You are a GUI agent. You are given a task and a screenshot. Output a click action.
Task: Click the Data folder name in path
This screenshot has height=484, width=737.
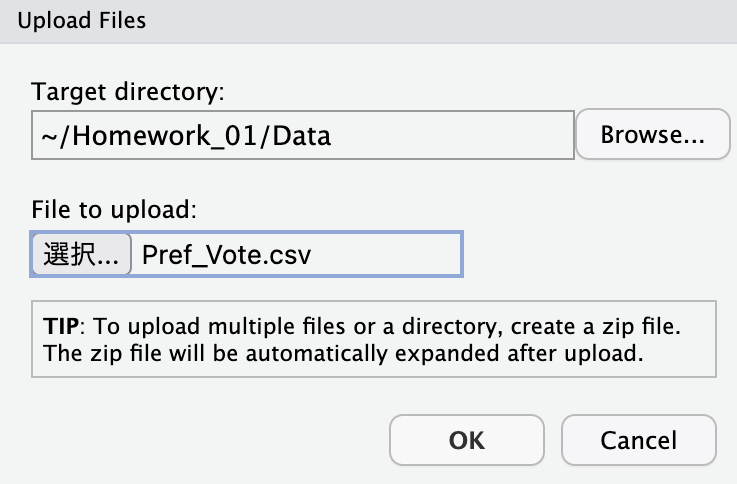(x=301, y=136)
